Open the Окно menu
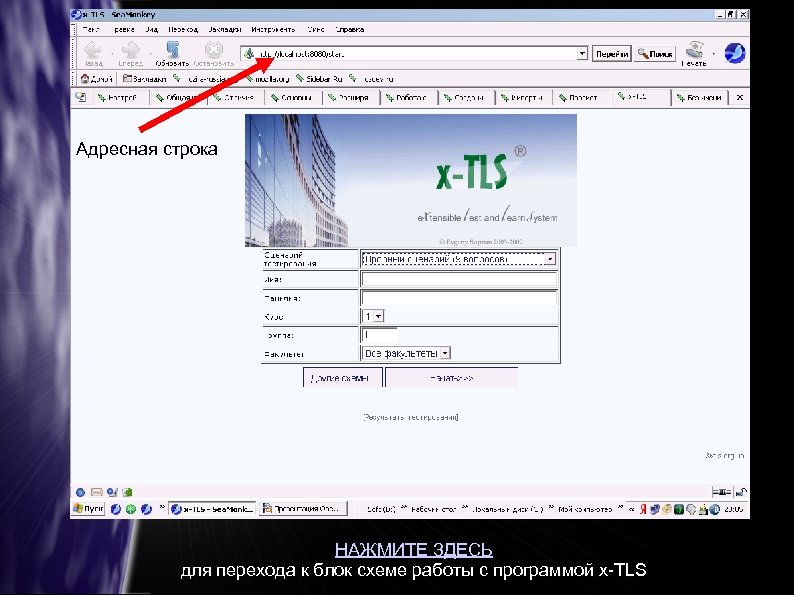The image size is (794, 595). pyautogui.click(x=315, y=29)
